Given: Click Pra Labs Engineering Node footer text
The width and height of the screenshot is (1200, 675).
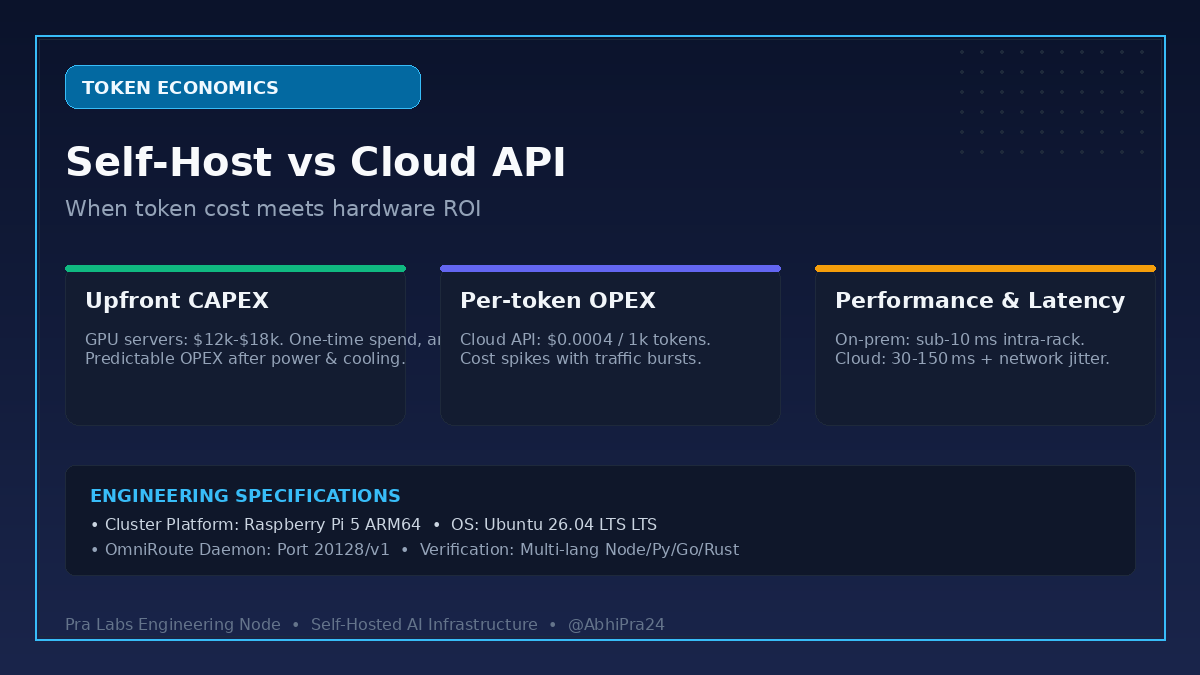Looking at the screenshot, I should point(173,625).
